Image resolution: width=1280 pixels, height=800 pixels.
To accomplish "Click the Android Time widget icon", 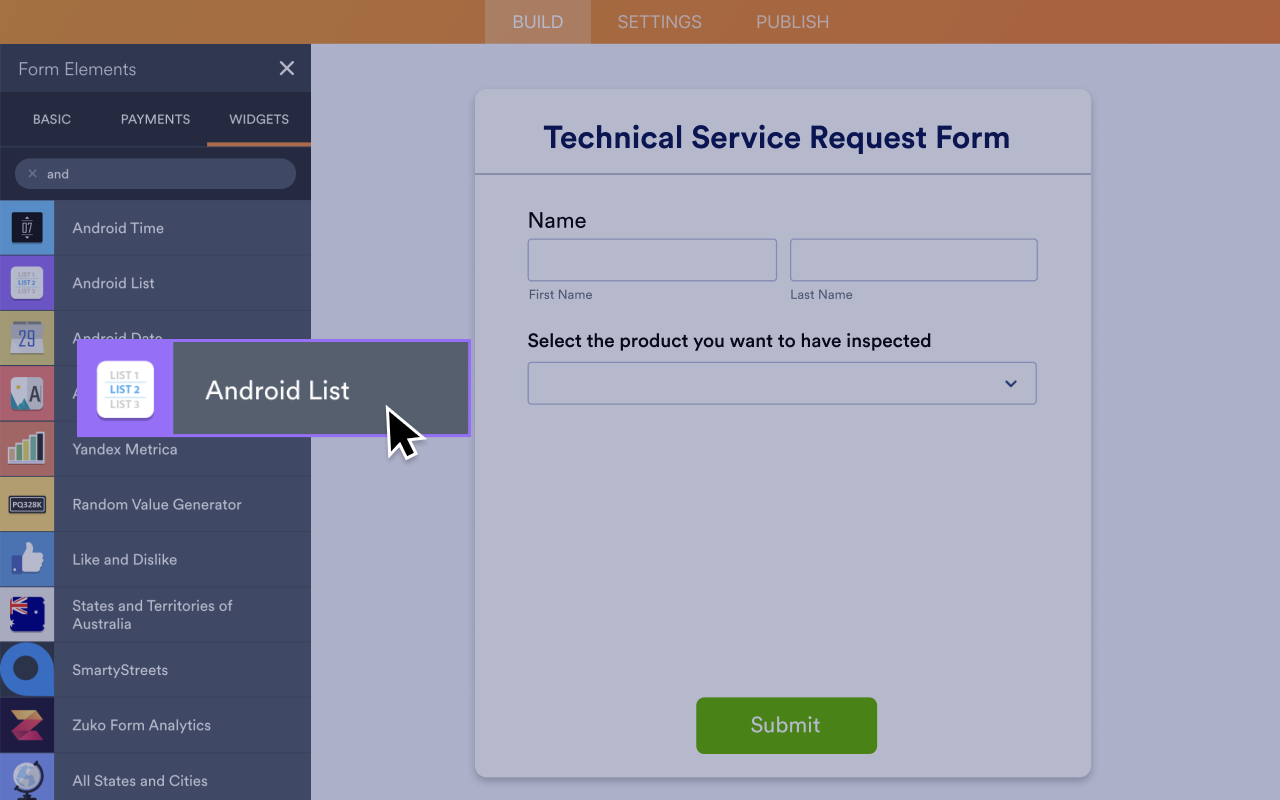I will [x=27, y=228].
